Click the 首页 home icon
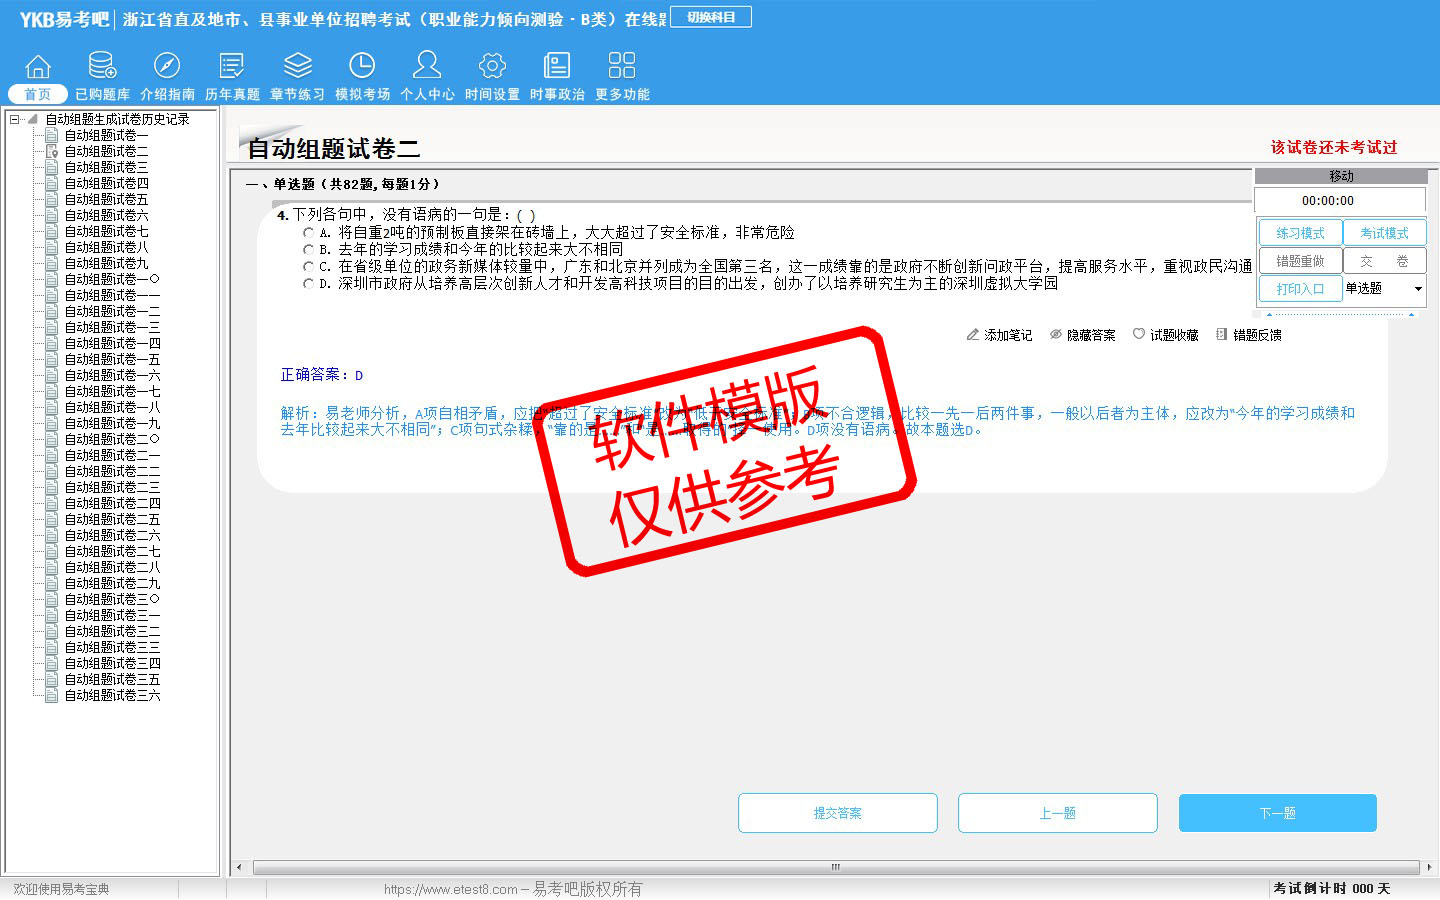 (x=38, y=67)
